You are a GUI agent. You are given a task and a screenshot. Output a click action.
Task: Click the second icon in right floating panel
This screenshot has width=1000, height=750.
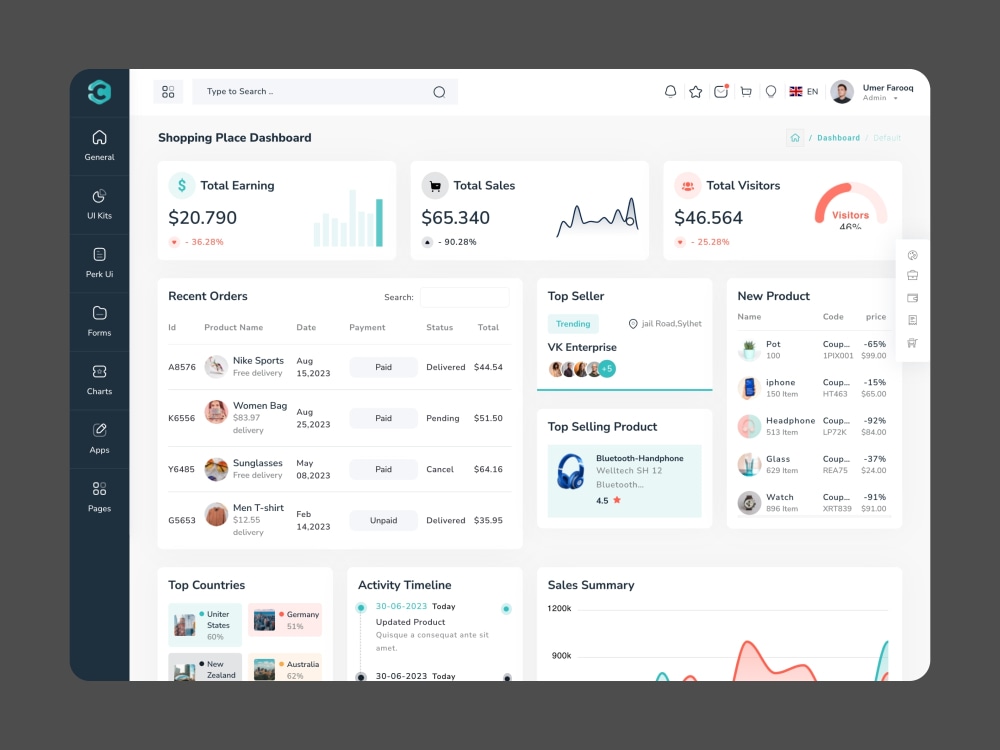pos(913,276)
